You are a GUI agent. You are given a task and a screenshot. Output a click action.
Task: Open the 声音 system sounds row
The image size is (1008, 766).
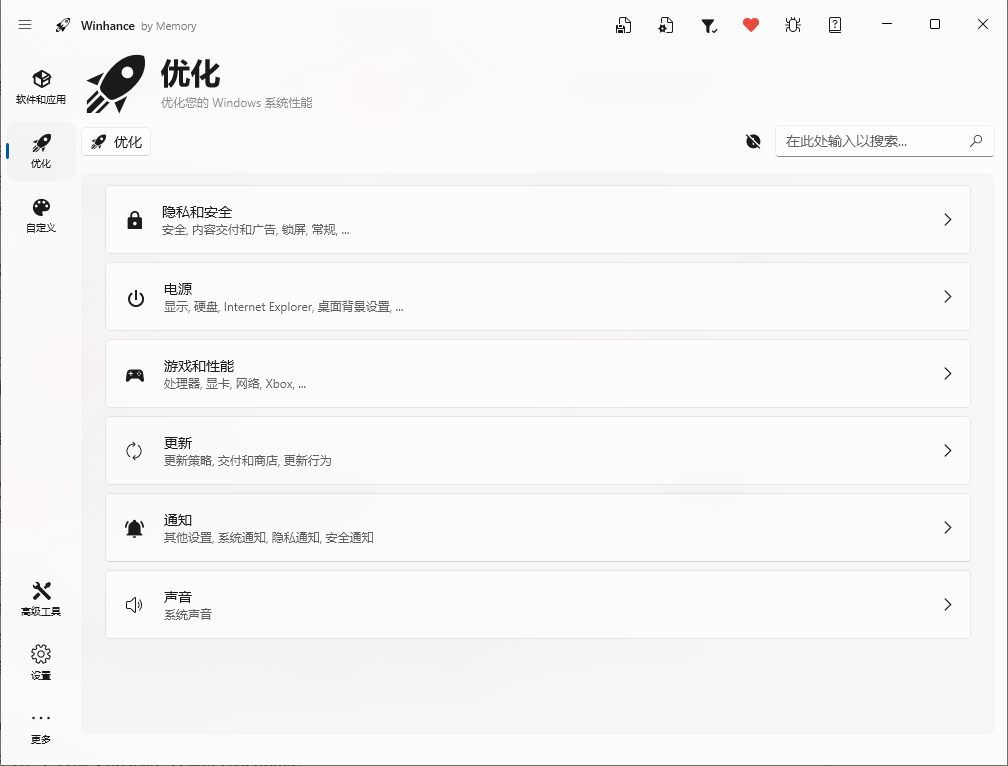[538, 604]
